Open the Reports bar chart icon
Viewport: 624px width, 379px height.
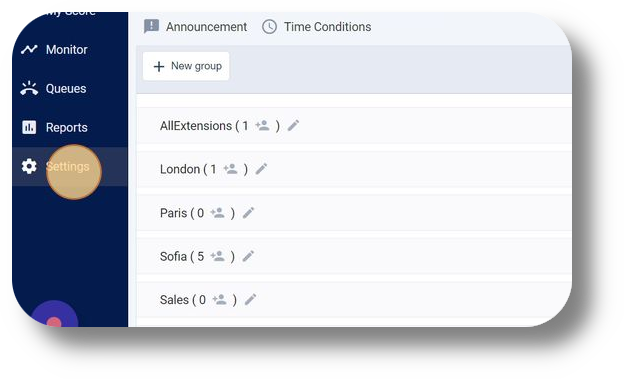pyautogui.click(x=29, y=127)
